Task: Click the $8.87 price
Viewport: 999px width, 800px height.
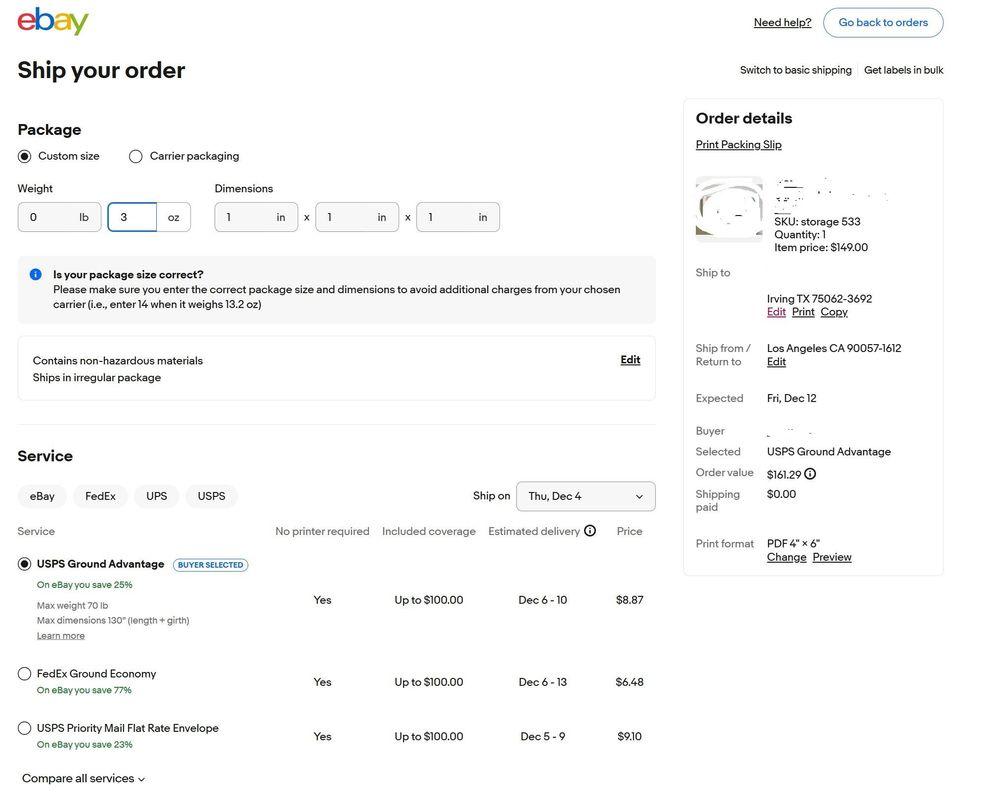Action: 629,600
